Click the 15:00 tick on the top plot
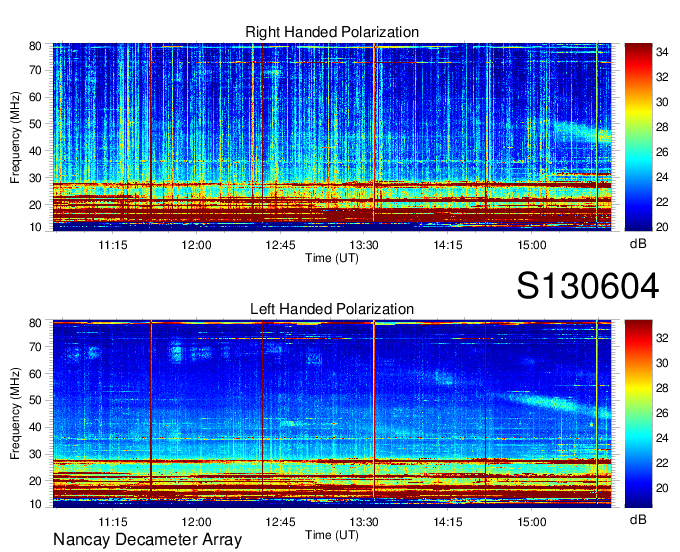The height and width of the screenshot is (552, 680). click(x=532, y=245)
